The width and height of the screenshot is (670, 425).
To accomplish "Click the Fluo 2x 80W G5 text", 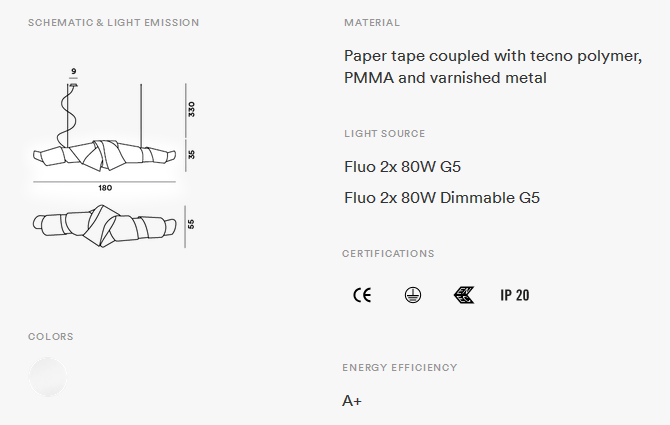I will tap(403, 167).
